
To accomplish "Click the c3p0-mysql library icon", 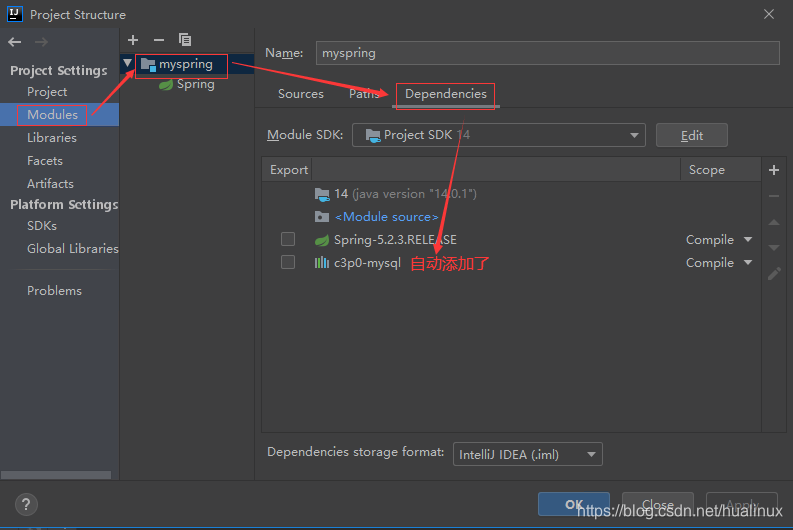I will [322, 262].
